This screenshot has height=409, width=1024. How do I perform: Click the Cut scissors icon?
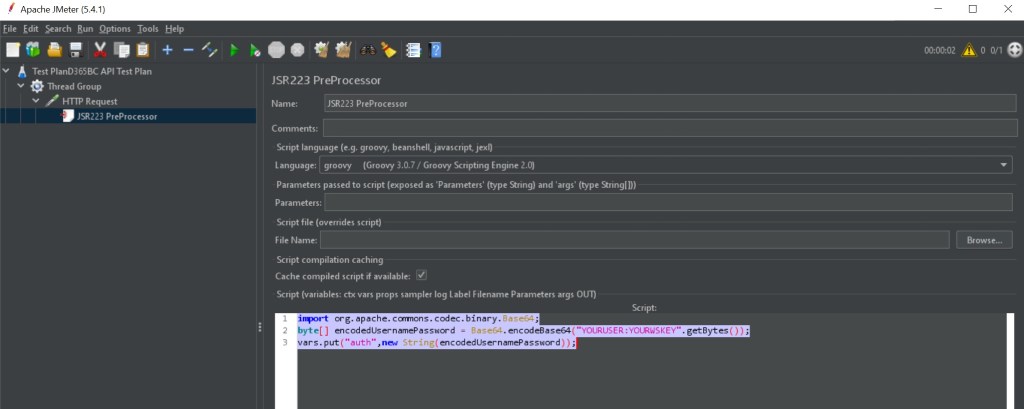click(100, 49)
